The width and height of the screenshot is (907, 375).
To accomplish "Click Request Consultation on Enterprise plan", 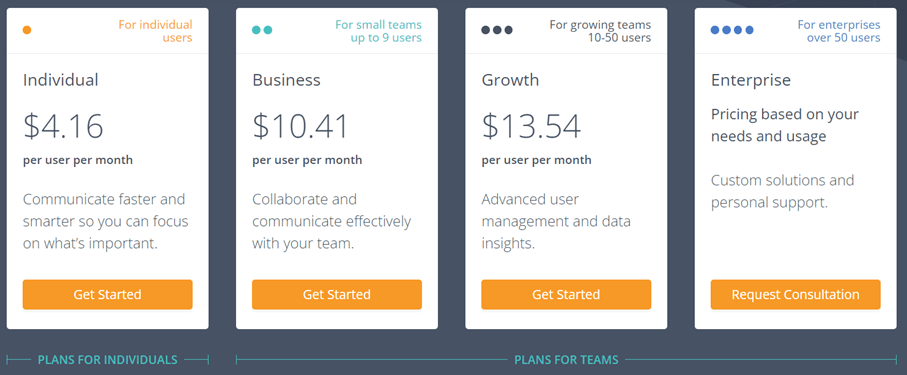I will tap(795, 295).
